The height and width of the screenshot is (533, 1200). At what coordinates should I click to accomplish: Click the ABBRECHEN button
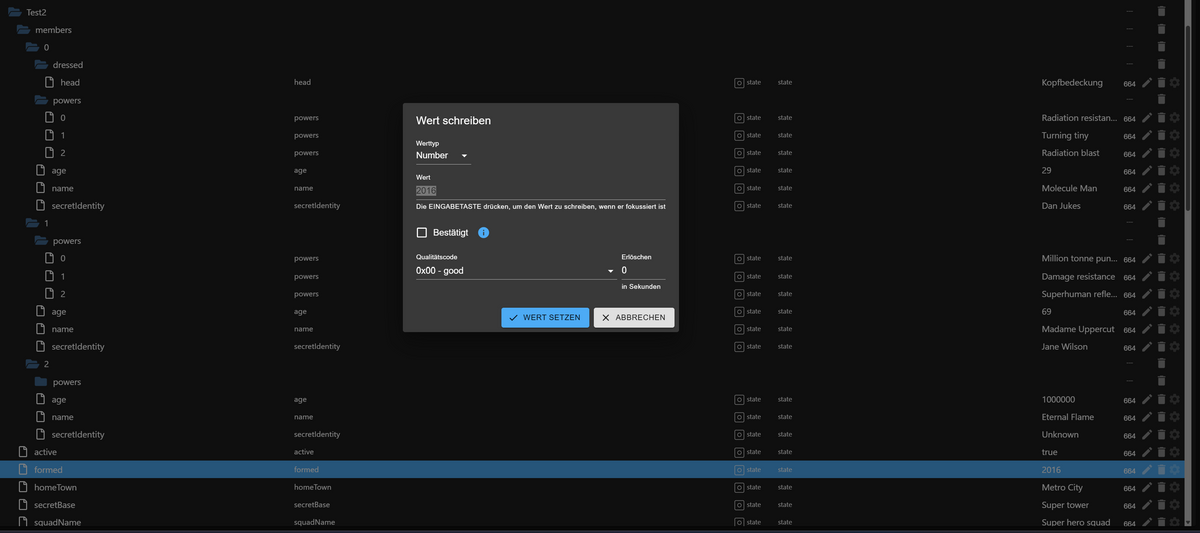pyautogui.click(x=635, y=317)
